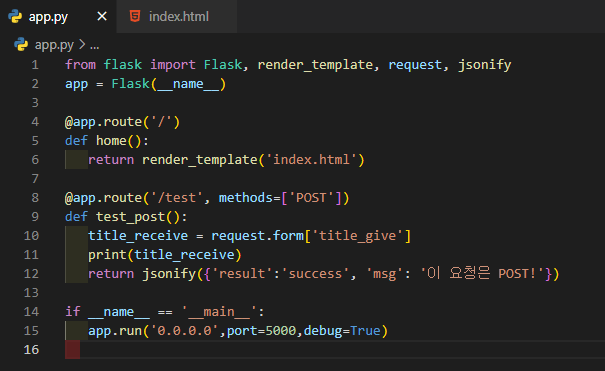605x371 pixels.
Task: Close the app.py tab
Action: pos(102,17)
